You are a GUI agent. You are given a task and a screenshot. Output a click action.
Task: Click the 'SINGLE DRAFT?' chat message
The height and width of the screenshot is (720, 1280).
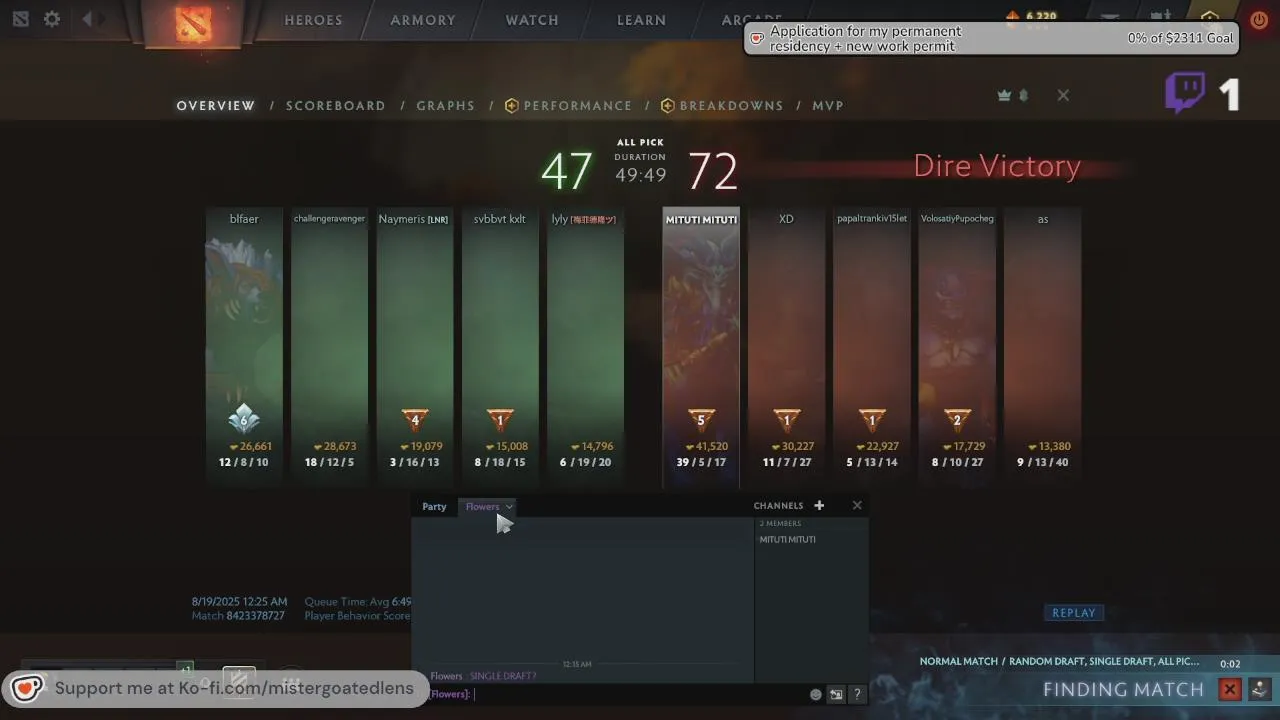coord(503,676)
